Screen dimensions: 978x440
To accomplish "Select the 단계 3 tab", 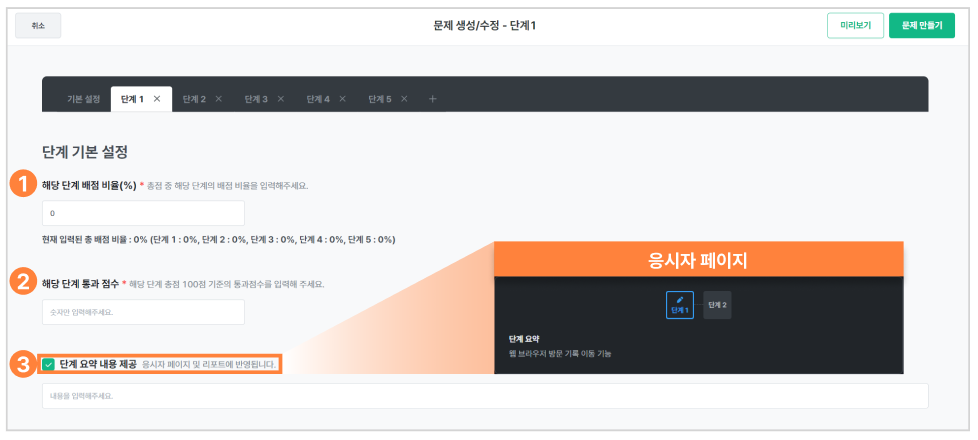I will 256,99.
